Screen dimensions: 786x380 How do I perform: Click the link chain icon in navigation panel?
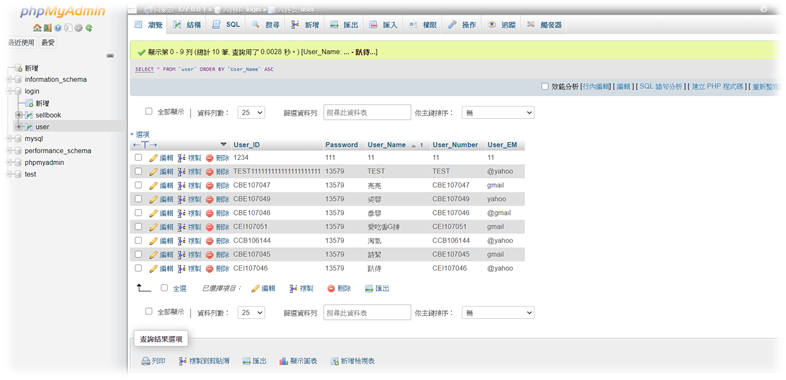tap(110, 56)
